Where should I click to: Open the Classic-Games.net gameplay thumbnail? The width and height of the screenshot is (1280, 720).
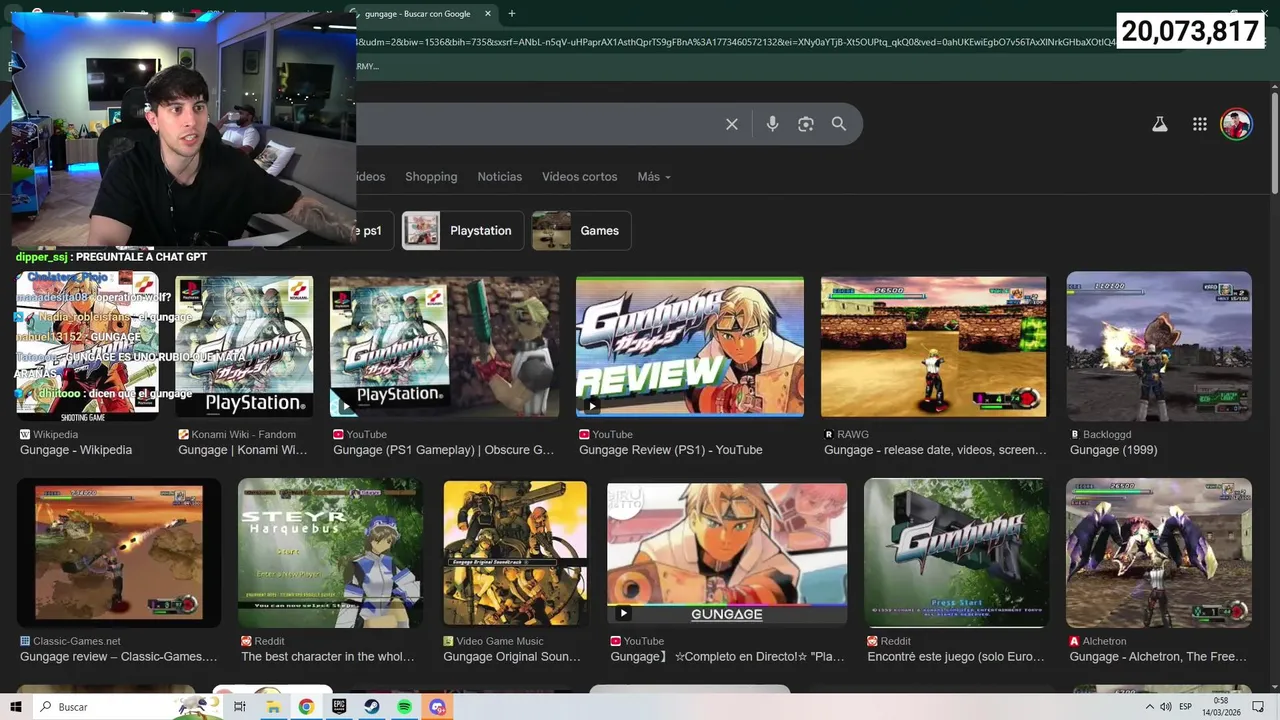point(119,553)
